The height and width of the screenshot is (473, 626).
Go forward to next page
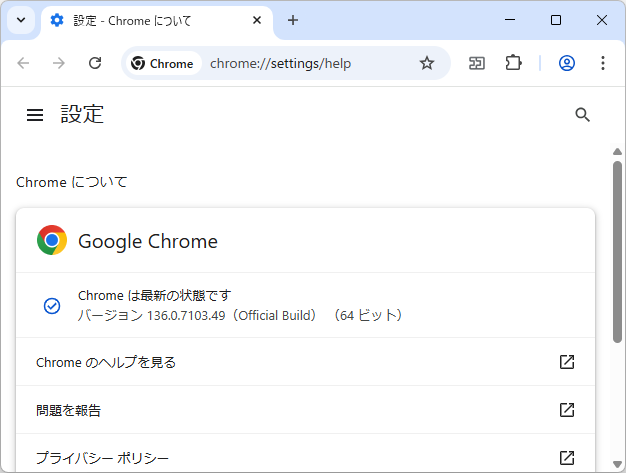point(59,63)
